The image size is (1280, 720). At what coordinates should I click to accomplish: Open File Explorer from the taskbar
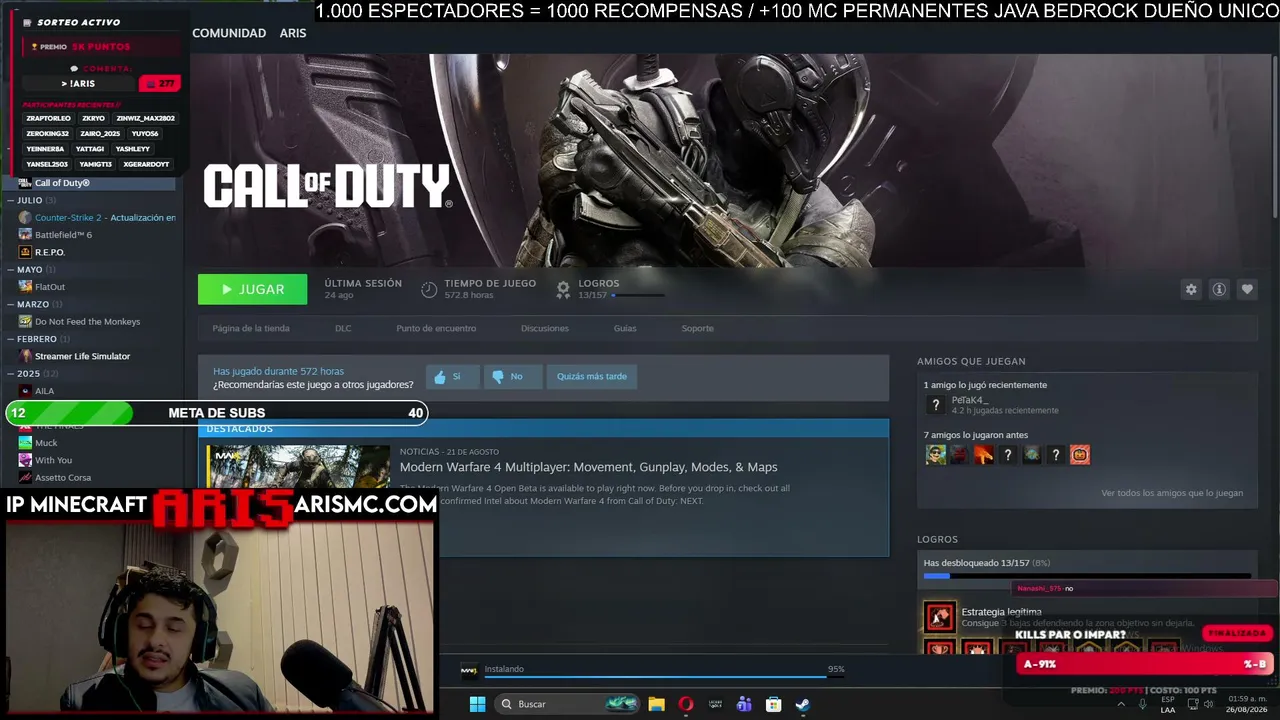[x=656, y=704]
